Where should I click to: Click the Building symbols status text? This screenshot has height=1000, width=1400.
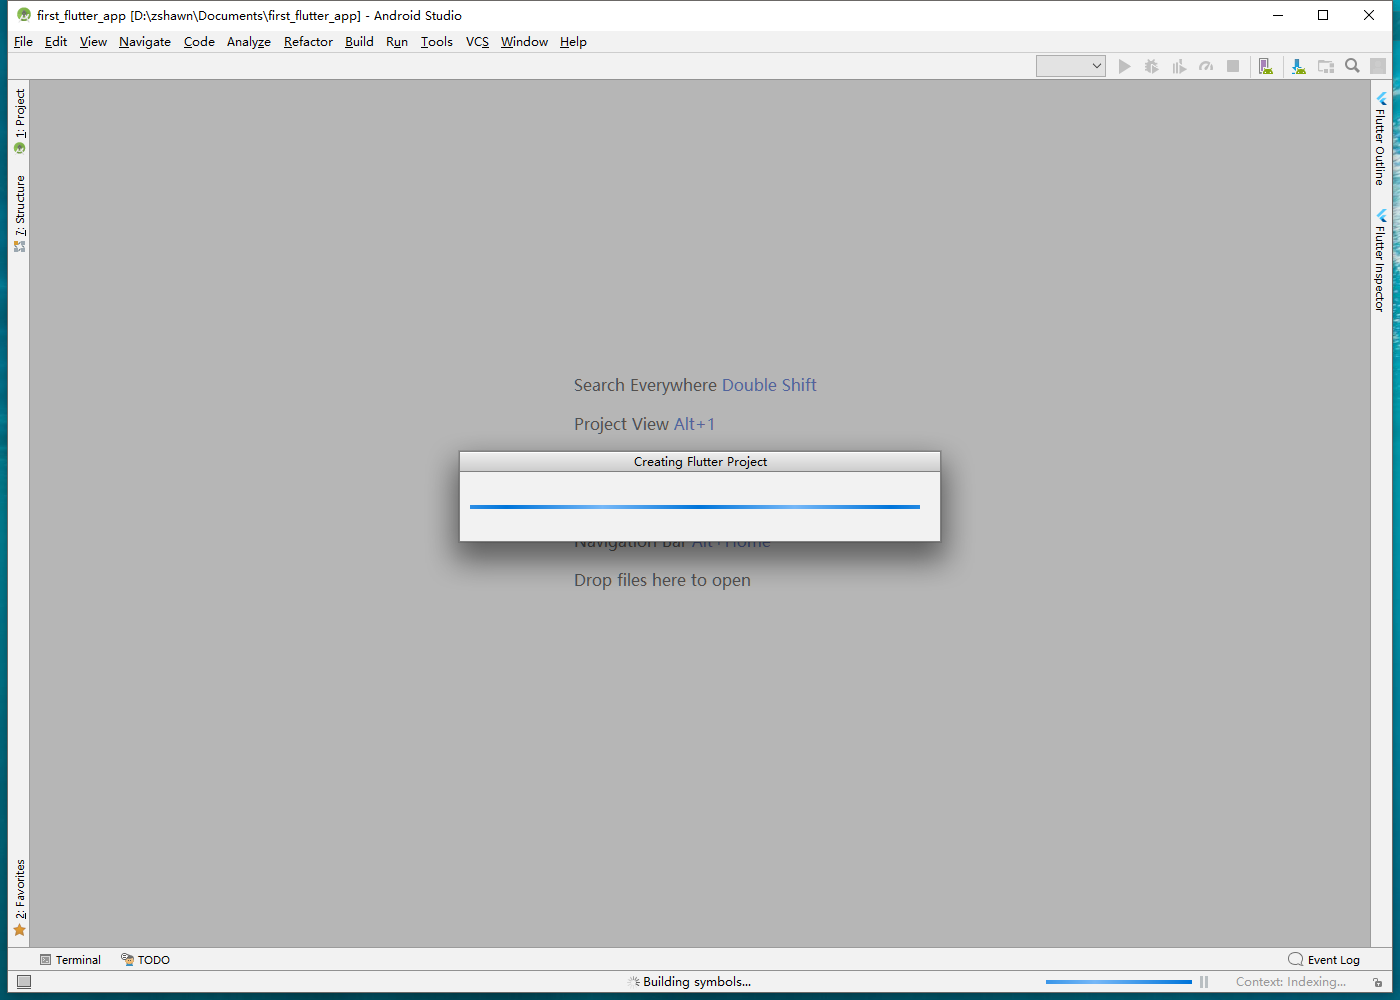[696, 982]
